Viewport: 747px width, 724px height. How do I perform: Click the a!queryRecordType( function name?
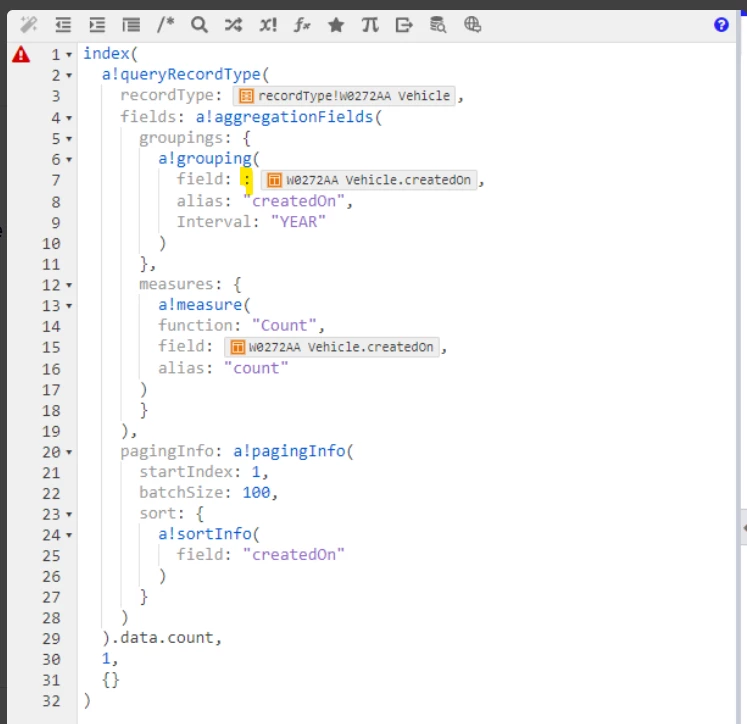(185, 74)
